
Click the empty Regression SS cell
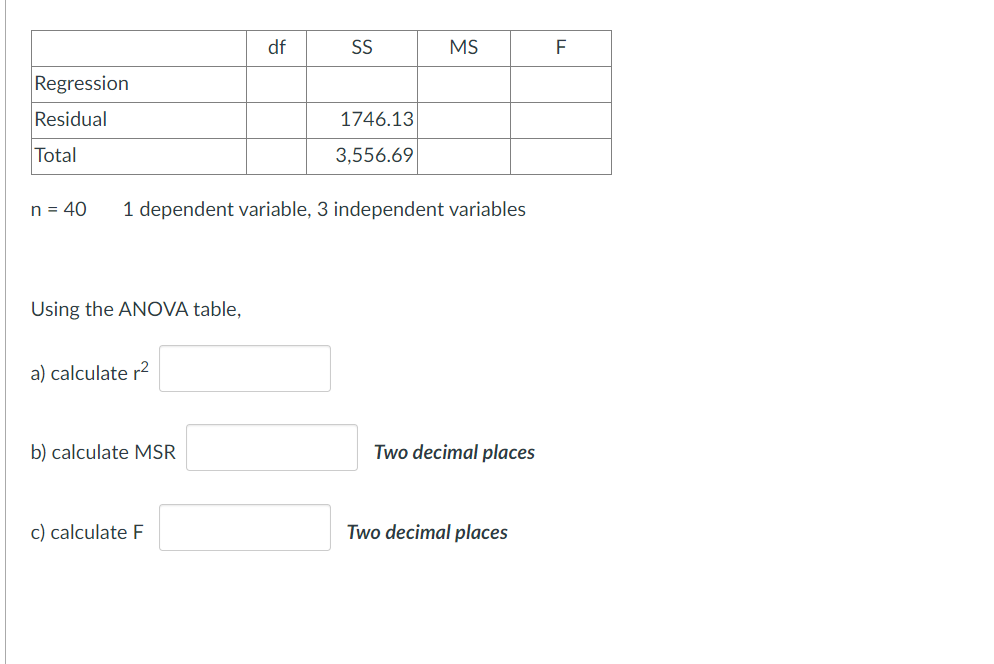point(361,84)
